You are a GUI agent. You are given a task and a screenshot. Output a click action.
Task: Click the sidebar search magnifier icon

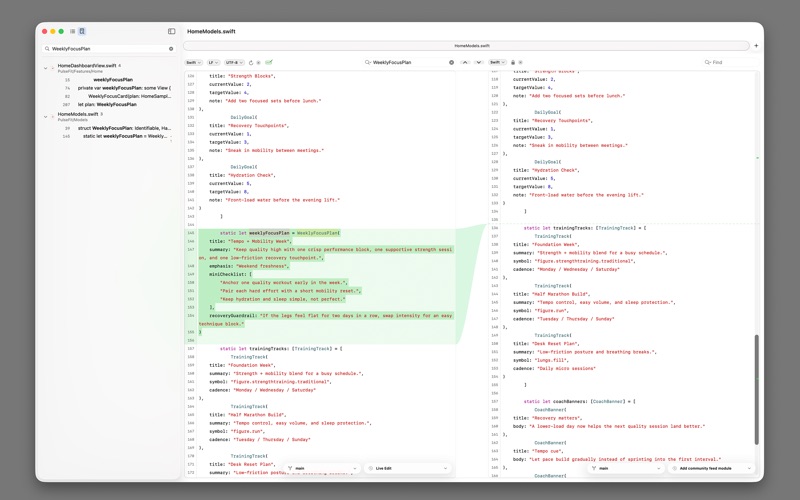[47, 49]
